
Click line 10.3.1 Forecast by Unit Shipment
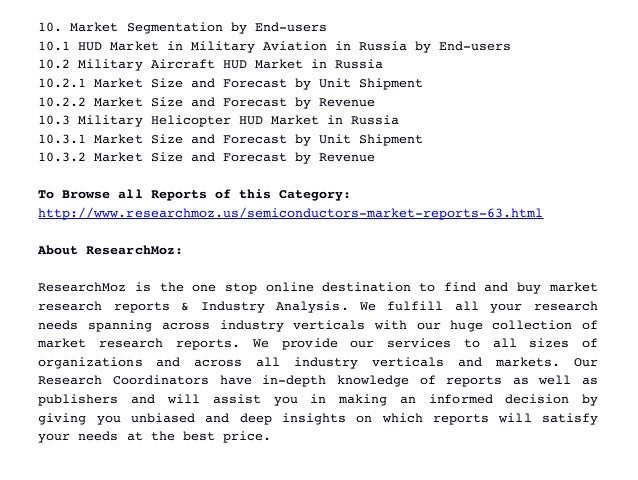[x=230, y=139]
